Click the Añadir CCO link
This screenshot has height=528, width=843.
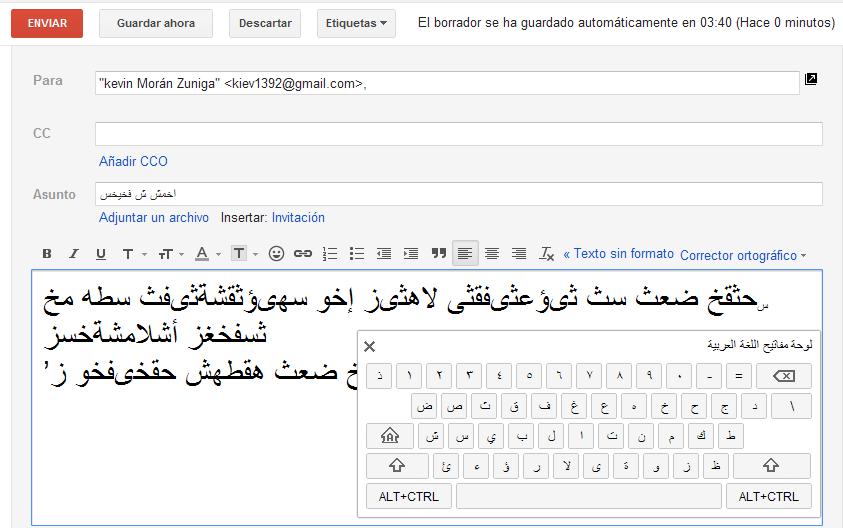click(x=133, y=161)
